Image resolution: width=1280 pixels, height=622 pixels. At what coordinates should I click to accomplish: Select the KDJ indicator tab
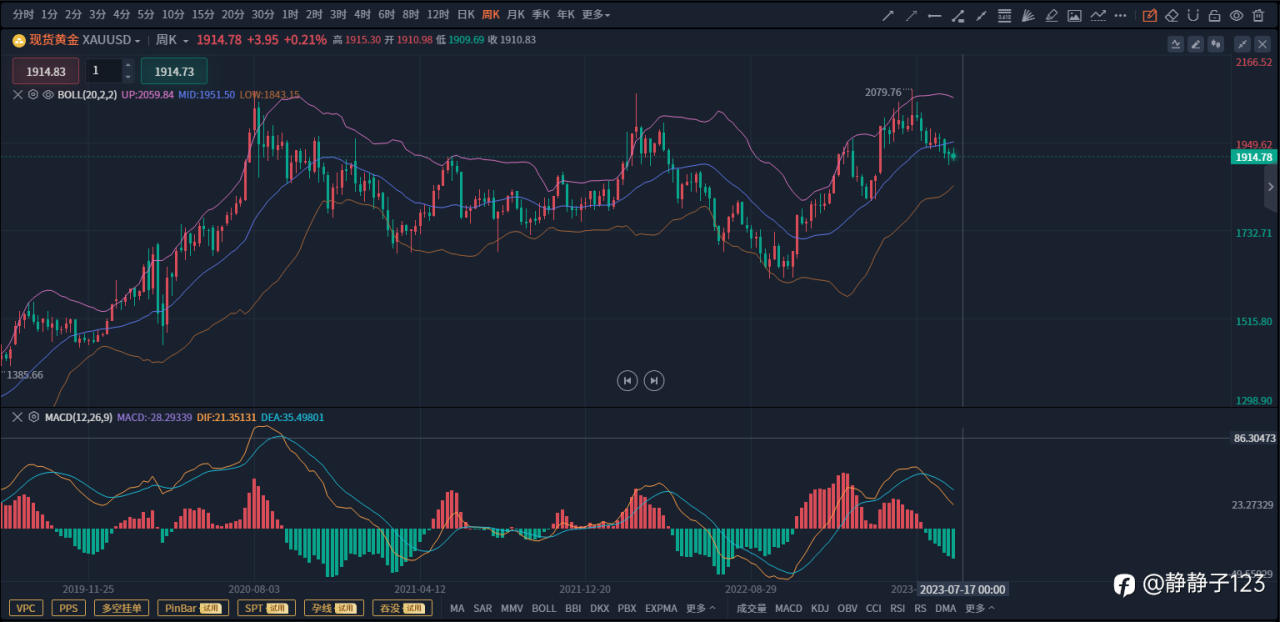click(x=820, y=608)
